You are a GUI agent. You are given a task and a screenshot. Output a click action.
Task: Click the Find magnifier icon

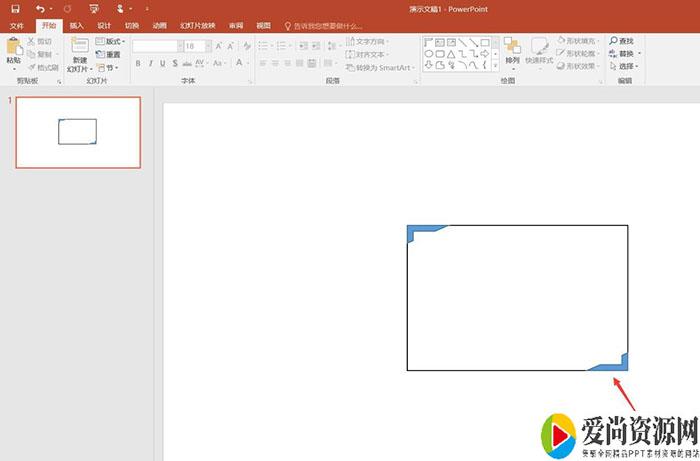614,41
